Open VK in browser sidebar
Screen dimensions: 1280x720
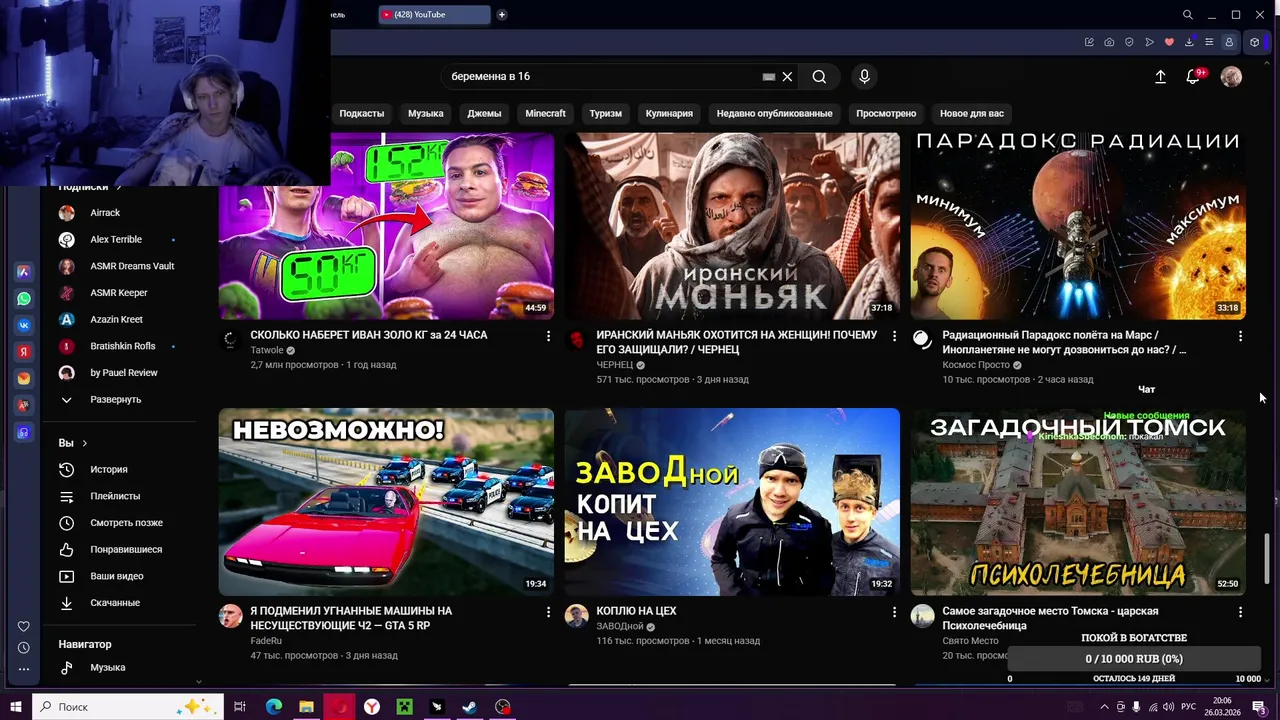click(x=24, y=325)
